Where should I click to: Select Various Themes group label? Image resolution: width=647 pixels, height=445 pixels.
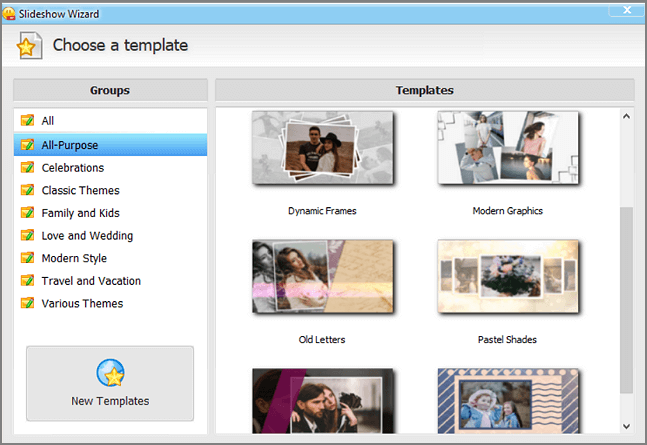click(x=82, y=303)
